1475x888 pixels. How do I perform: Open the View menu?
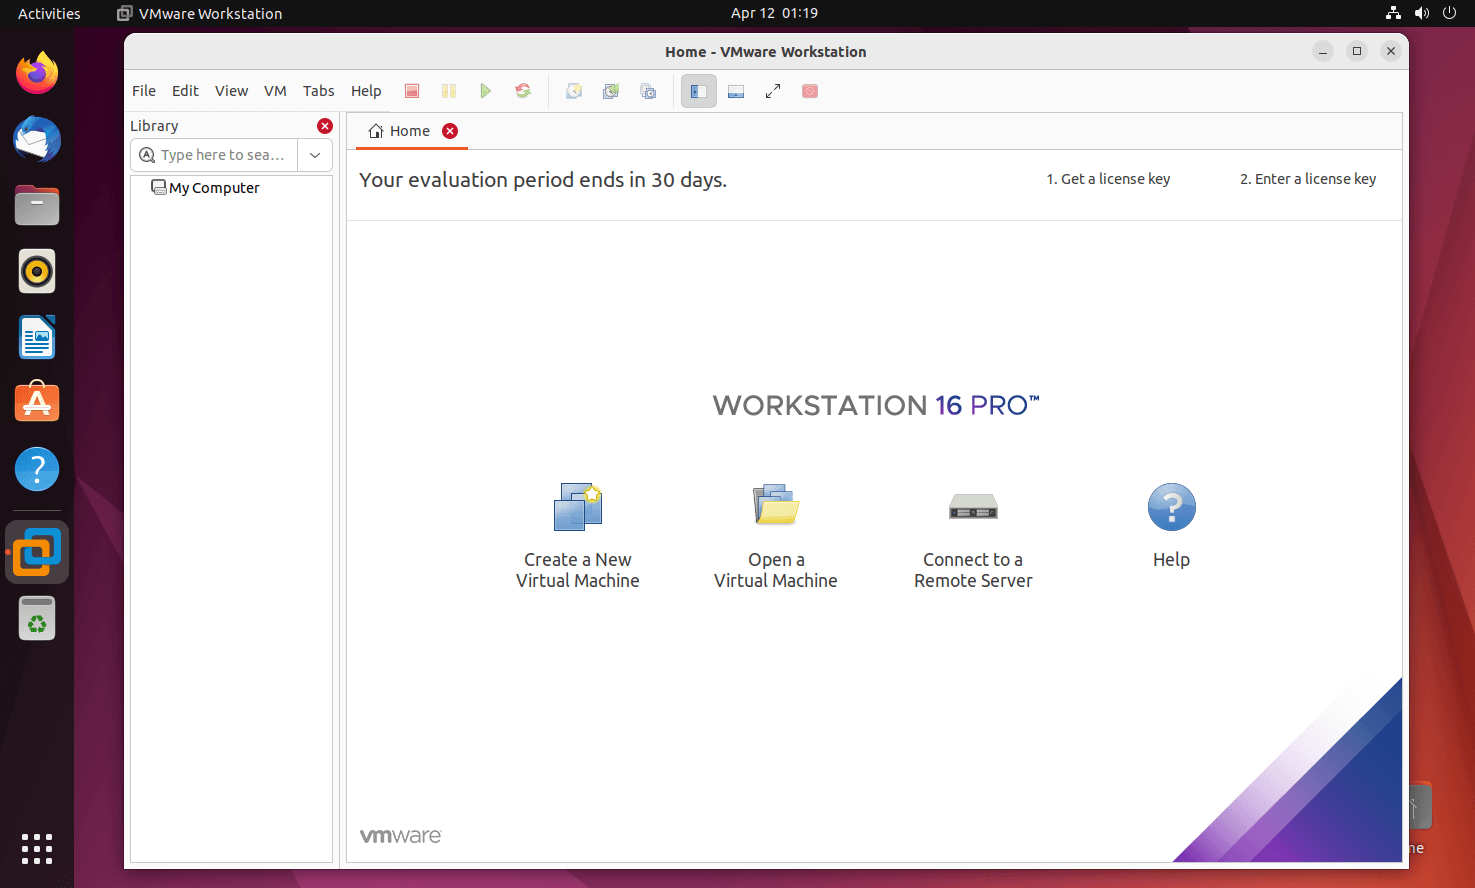click(231, 91)
